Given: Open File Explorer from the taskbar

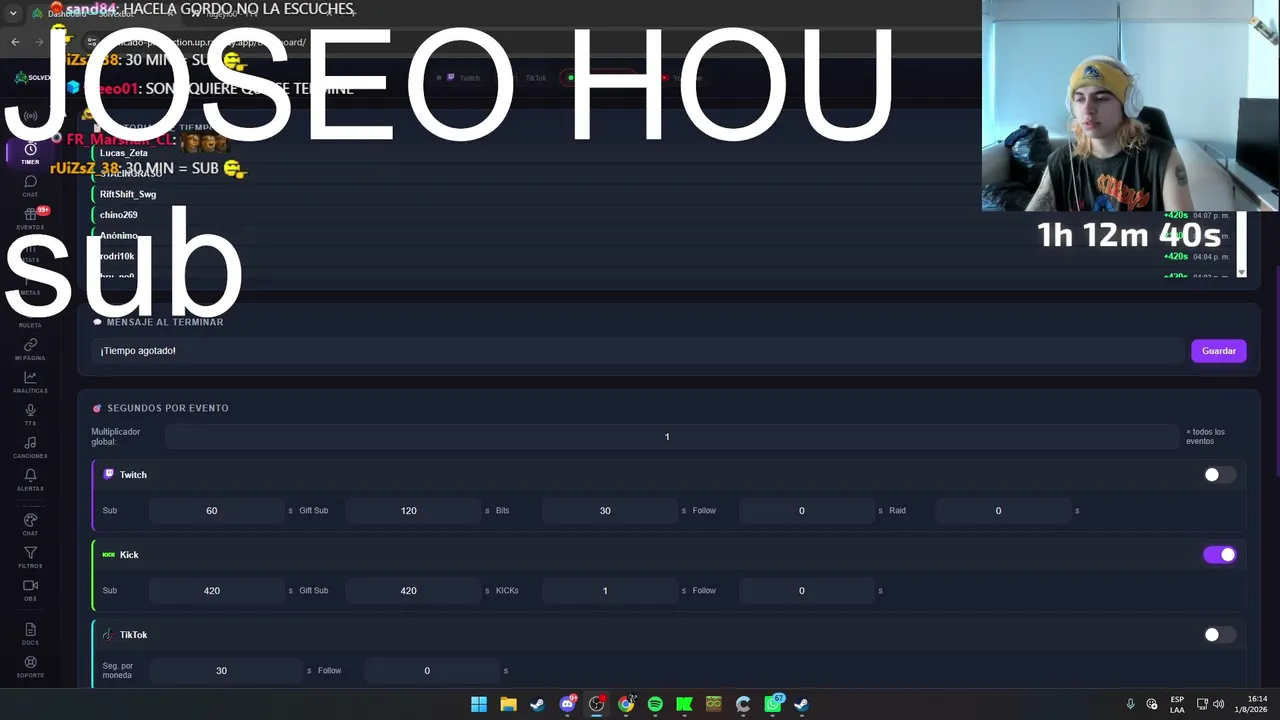Looking at the screenshot, I should coord(508,704).
